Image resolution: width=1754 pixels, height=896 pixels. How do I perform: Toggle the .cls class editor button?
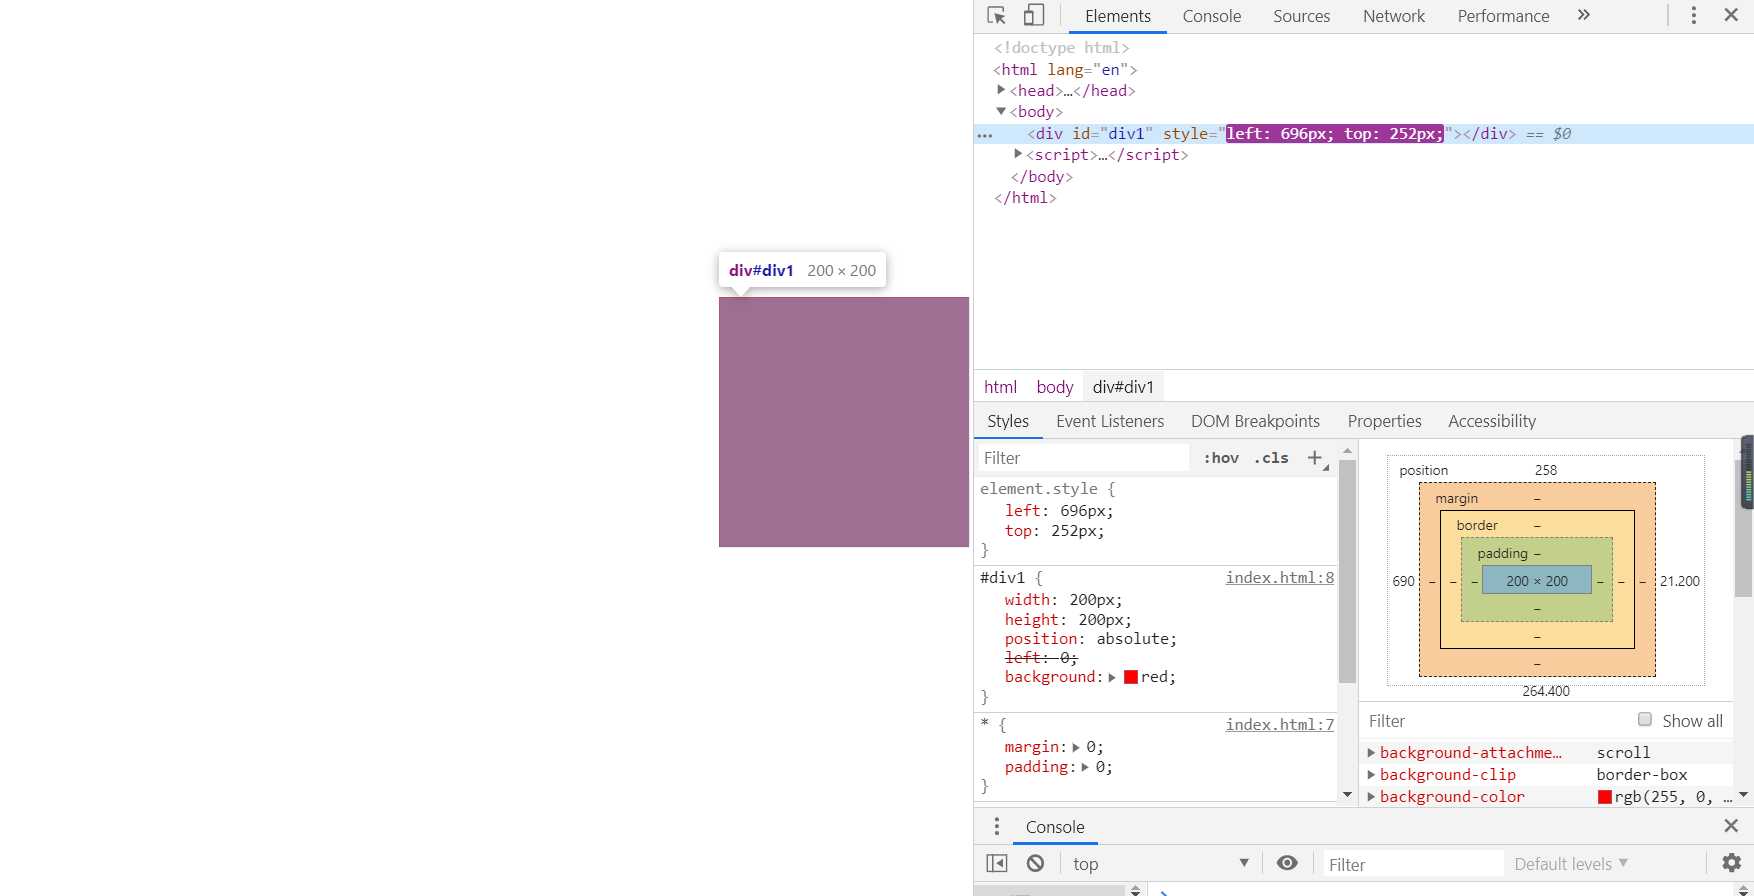[1271, 458]
